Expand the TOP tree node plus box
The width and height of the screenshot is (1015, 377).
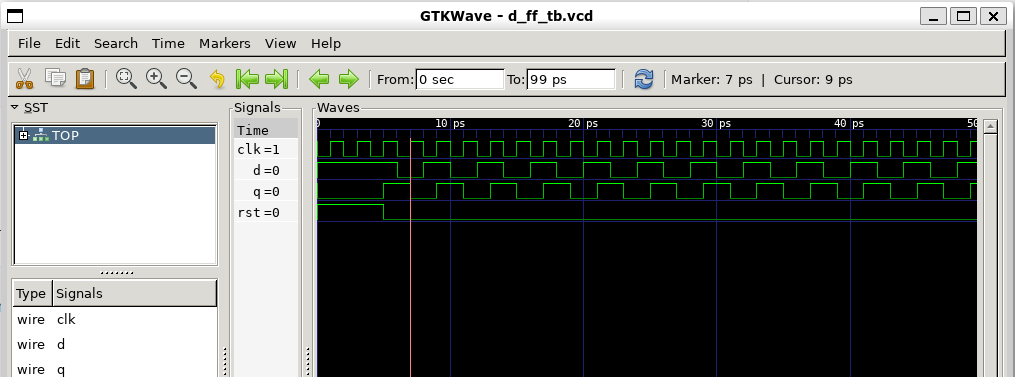click(24, 135)
